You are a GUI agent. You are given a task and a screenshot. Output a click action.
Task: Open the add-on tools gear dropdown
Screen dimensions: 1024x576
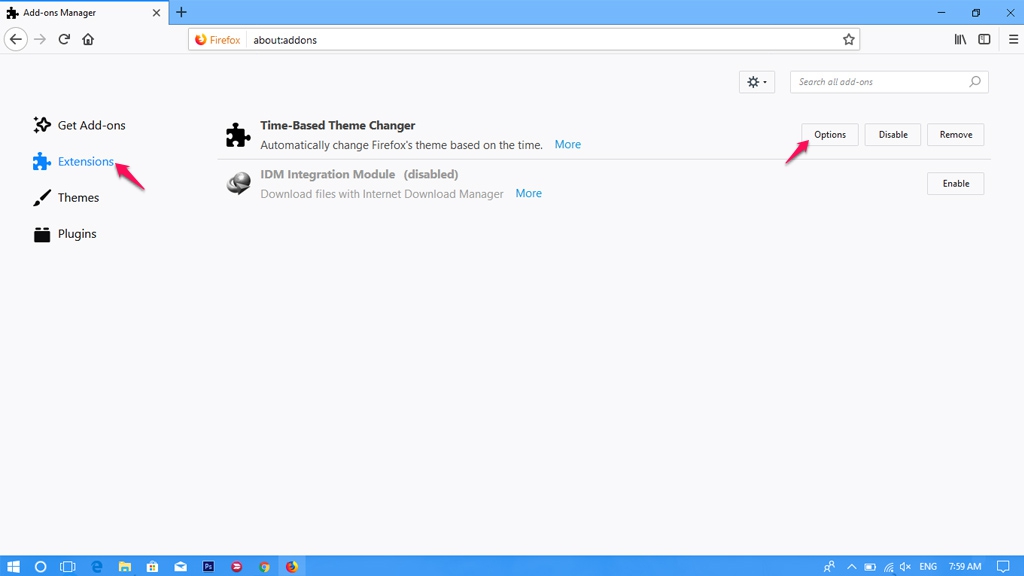point(757,82)
